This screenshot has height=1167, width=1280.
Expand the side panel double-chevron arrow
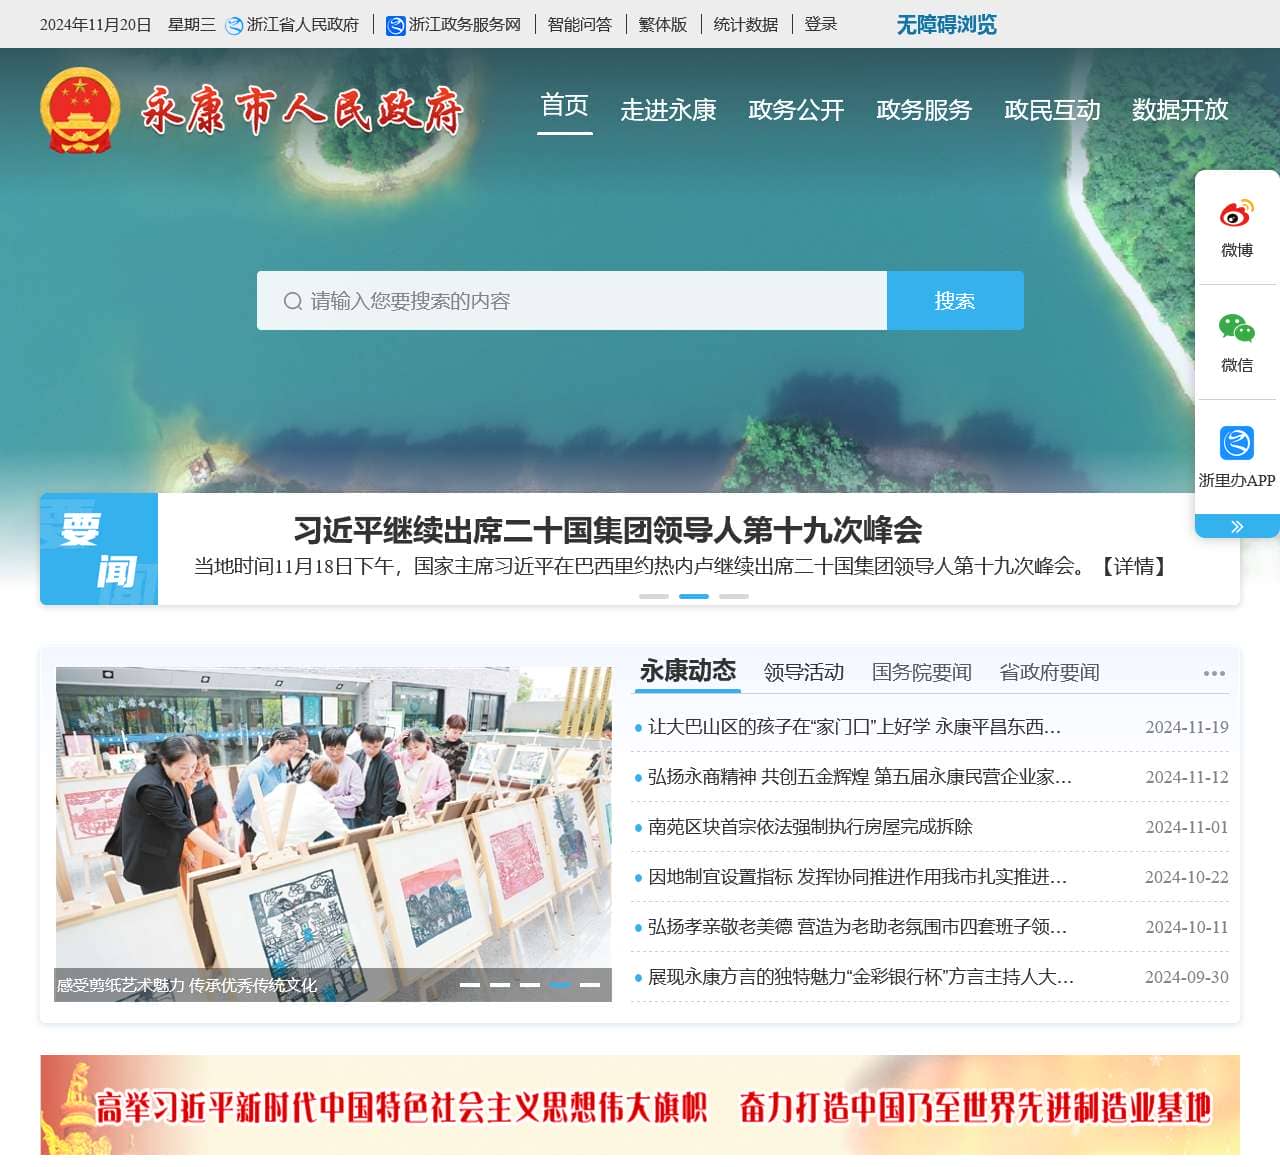click(1237, 526)
